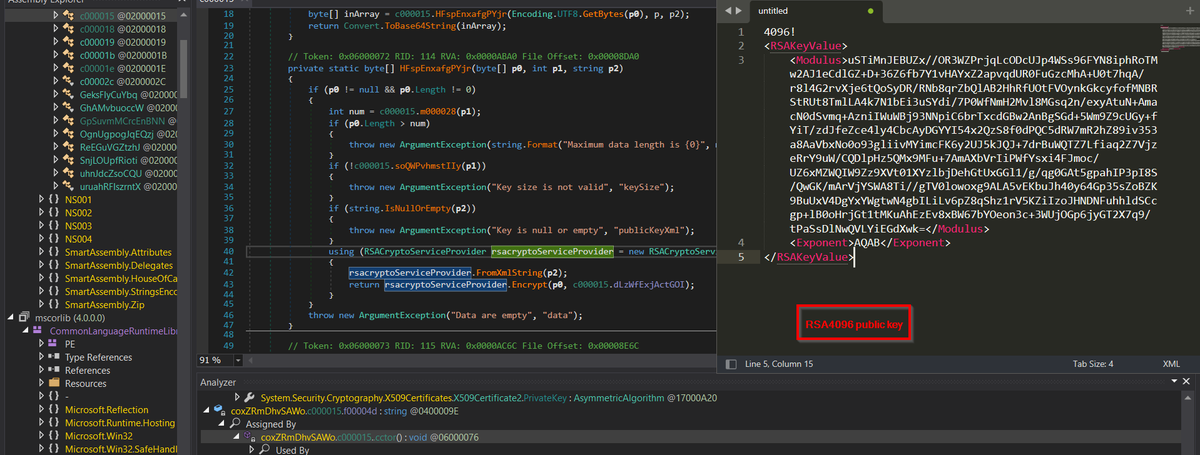Open the Tab Size: 4 menu
The height and width of the screenshot is (455, 1200).
1092,364
